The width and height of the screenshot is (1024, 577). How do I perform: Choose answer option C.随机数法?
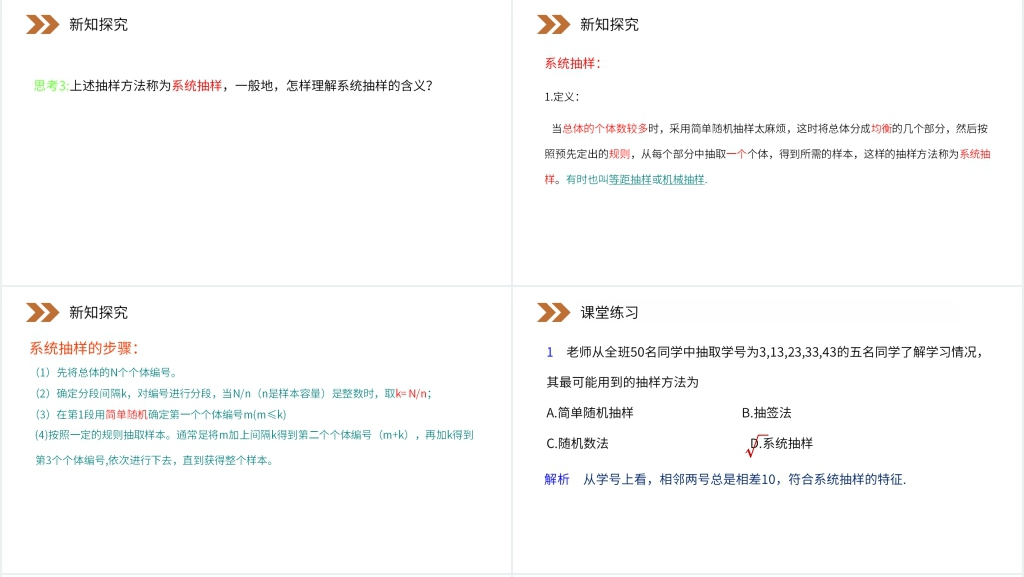577,443
